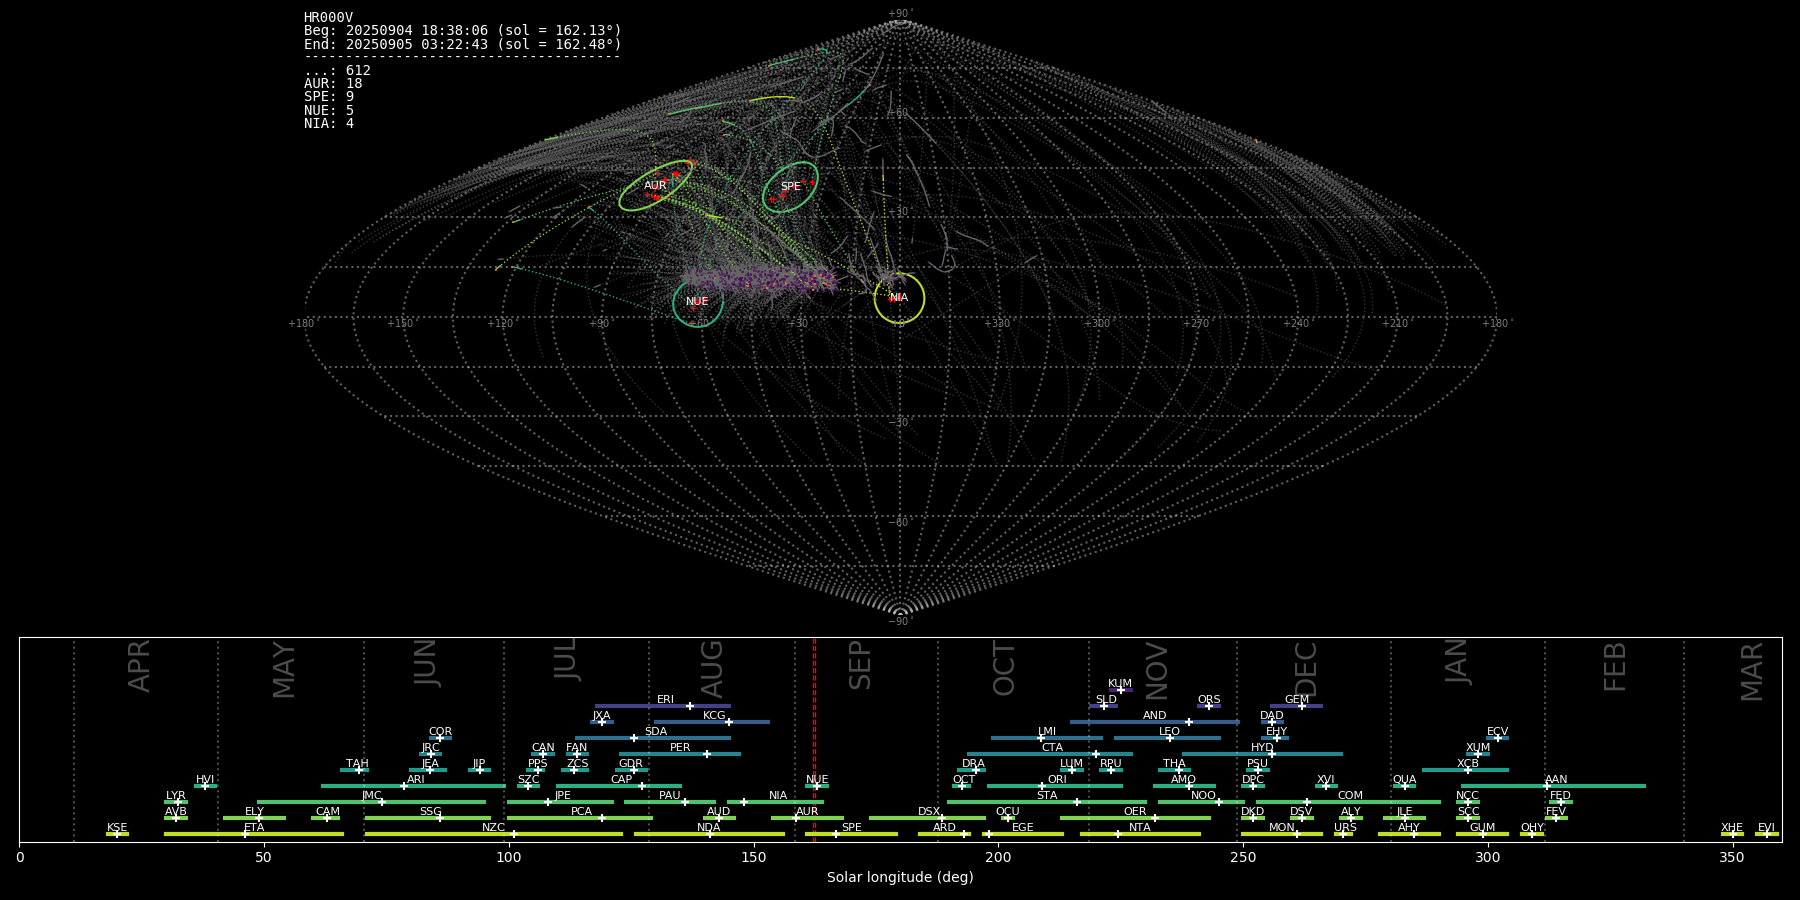Select the LEO shower label in timeline

coord(1169,732)
